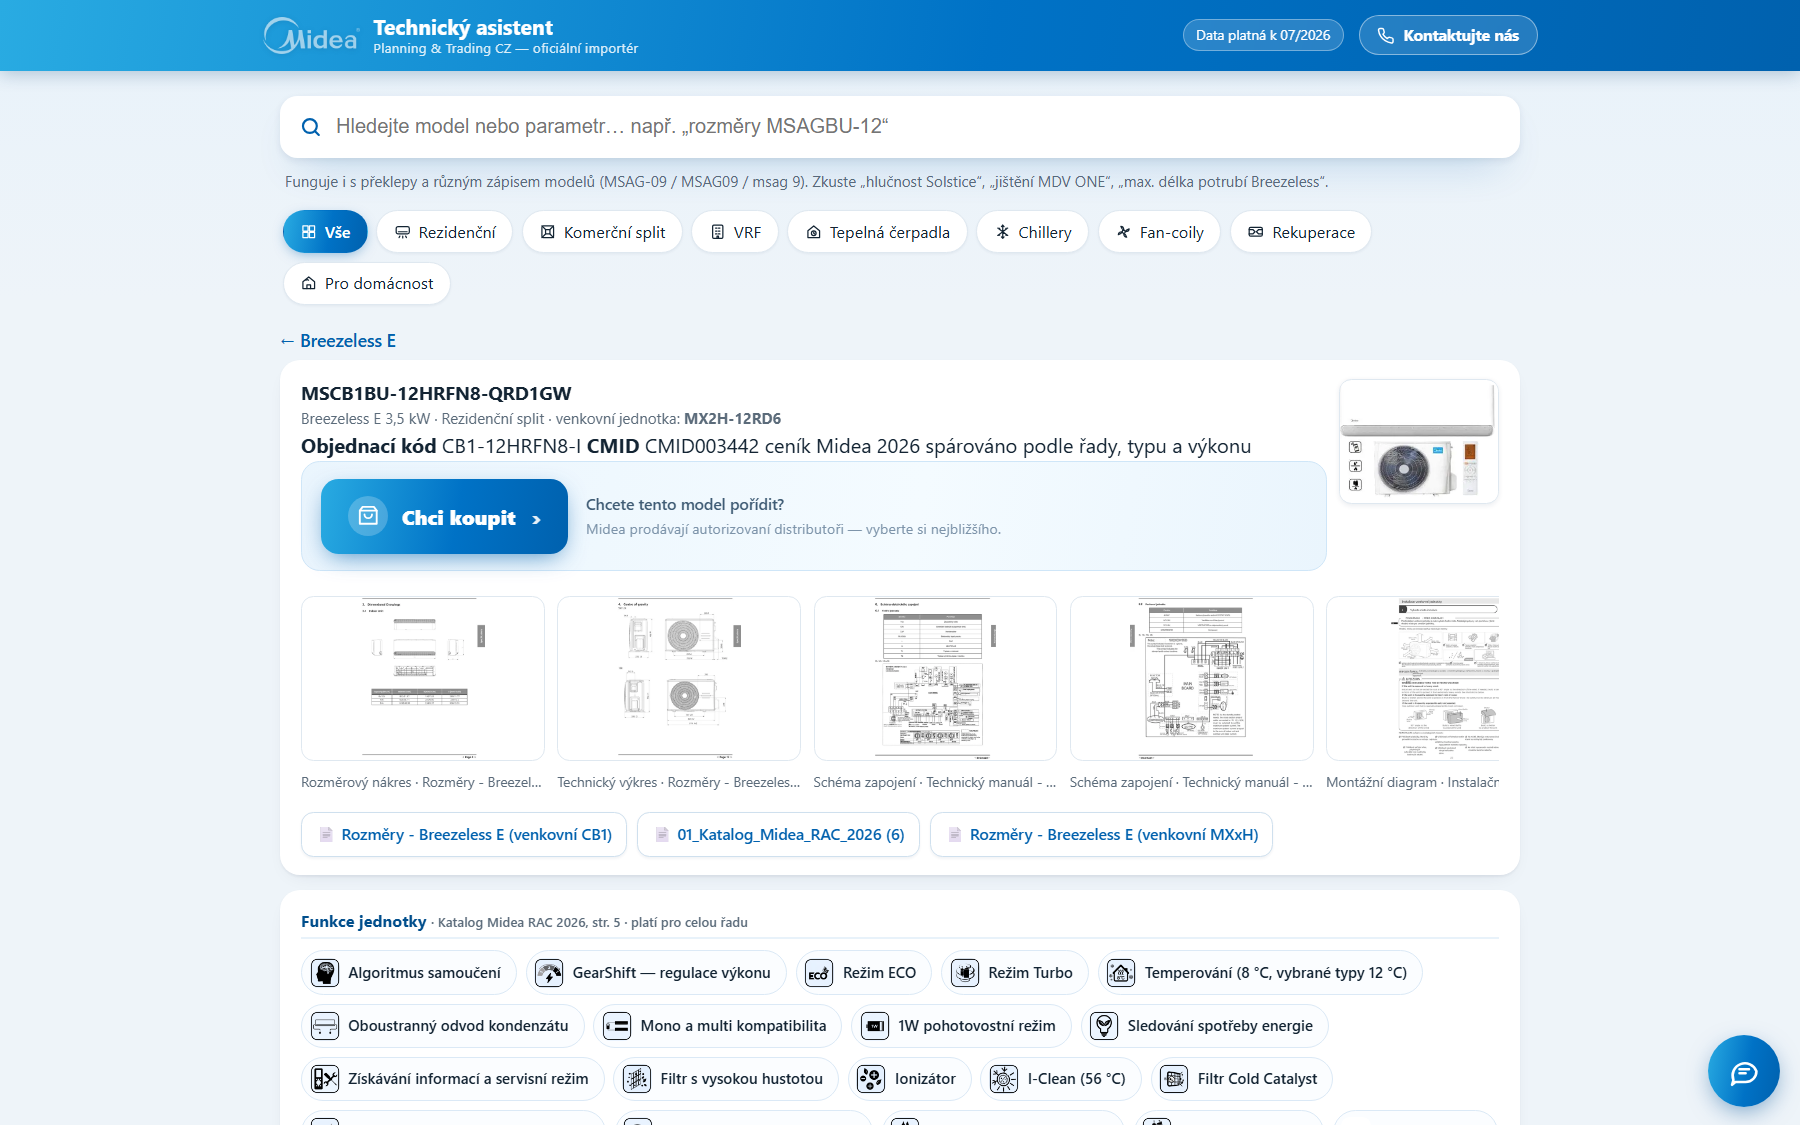Show Chillery products

[1033, 232]
